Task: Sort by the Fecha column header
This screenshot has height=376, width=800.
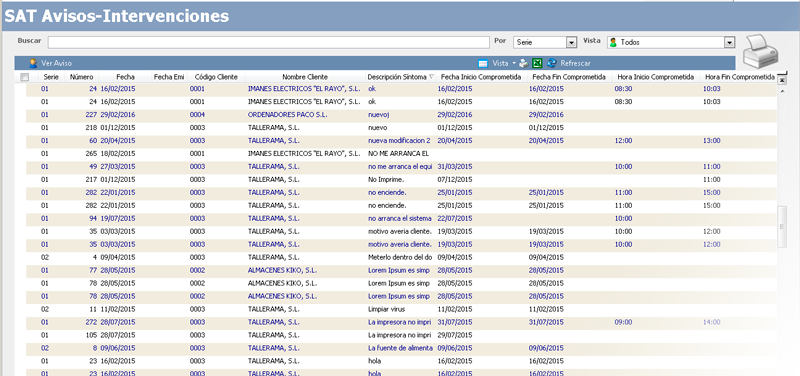Action: (125, 77)
